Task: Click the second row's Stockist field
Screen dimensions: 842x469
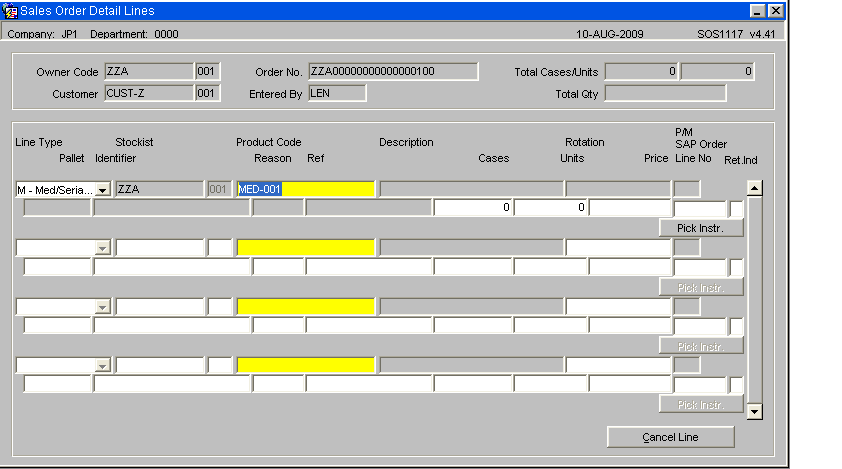Action: click(x=159, y=247)
